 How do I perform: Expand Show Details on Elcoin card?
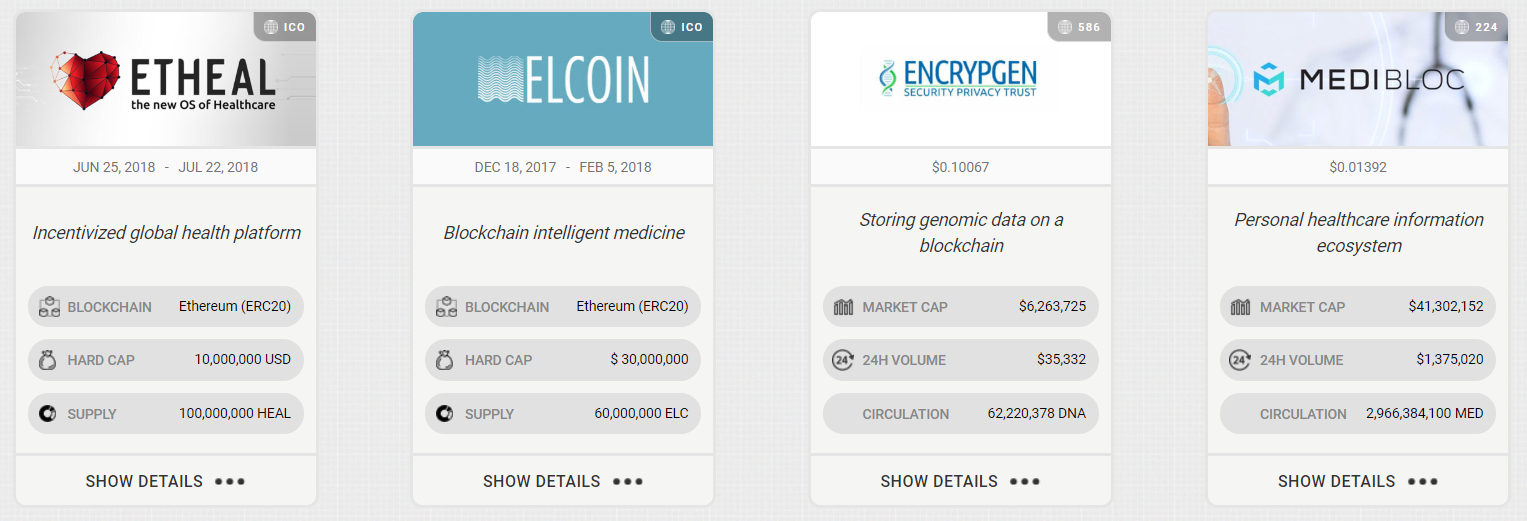(563, 481)
